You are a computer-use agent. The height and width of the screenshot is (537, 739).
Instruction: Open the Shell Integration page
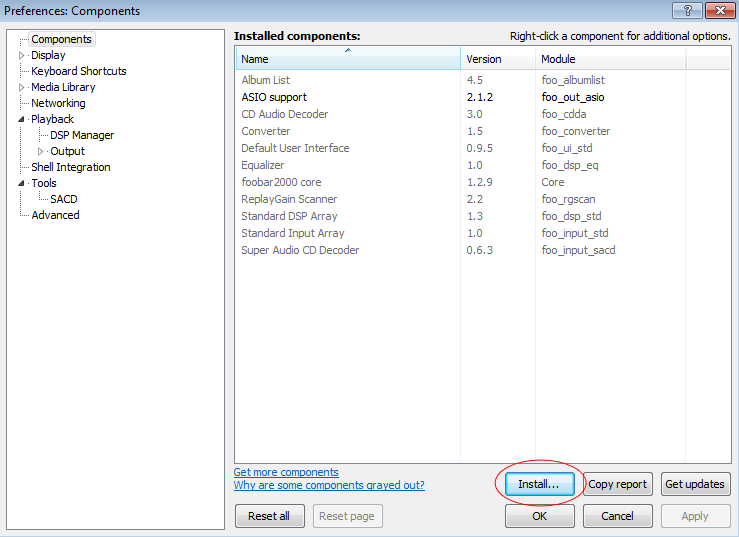pyautogui.click(x=70, y=167)
